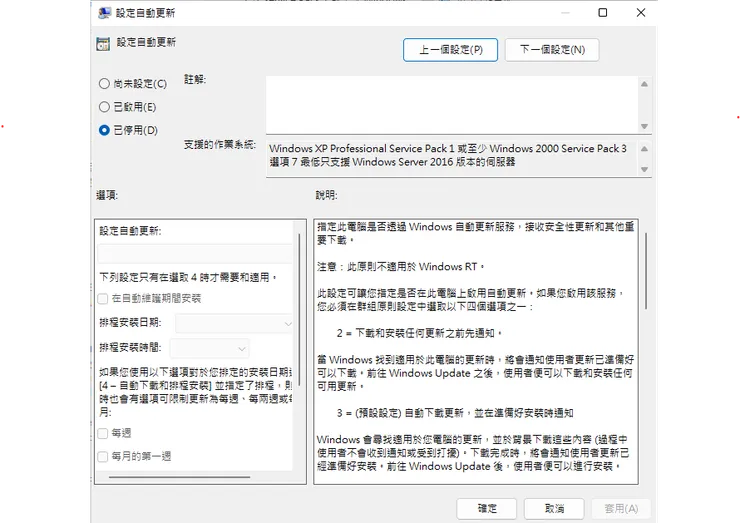The image size is (740, 523).
Task: Click text '2 = 下載和安裝任何更新之前先通知'
Action: [418, 334]
